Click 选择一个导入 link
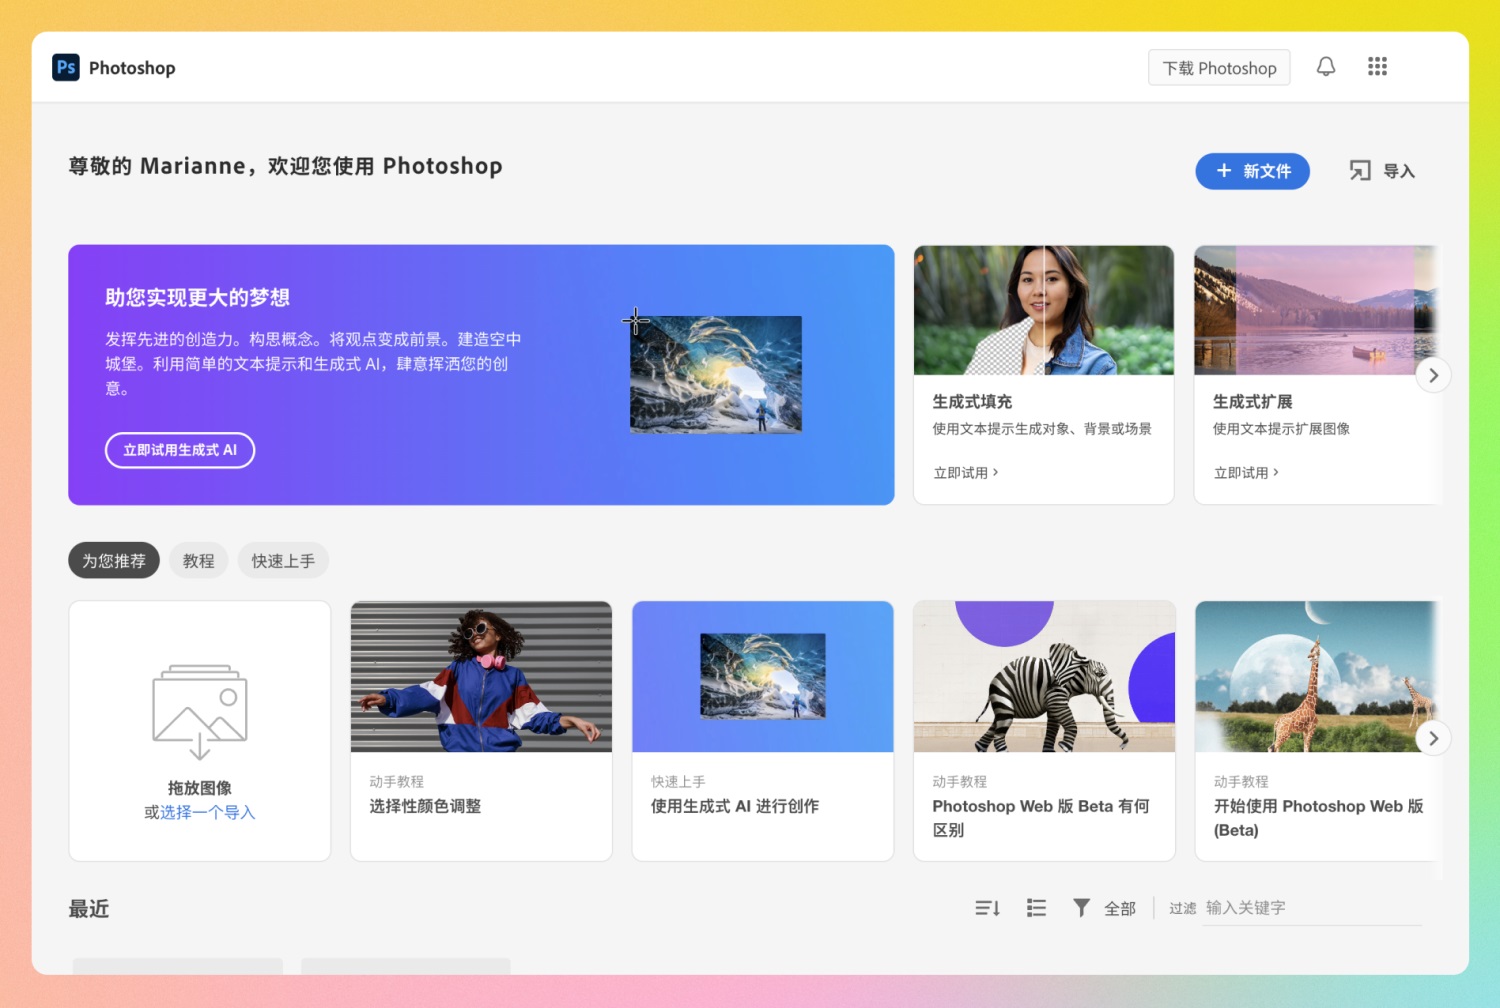 click(x=208, y=812)
